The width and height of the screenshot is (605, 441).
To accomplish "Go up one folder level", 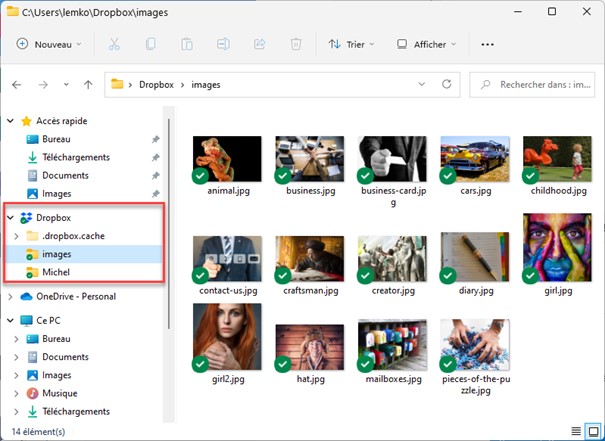I will (88, 85).
